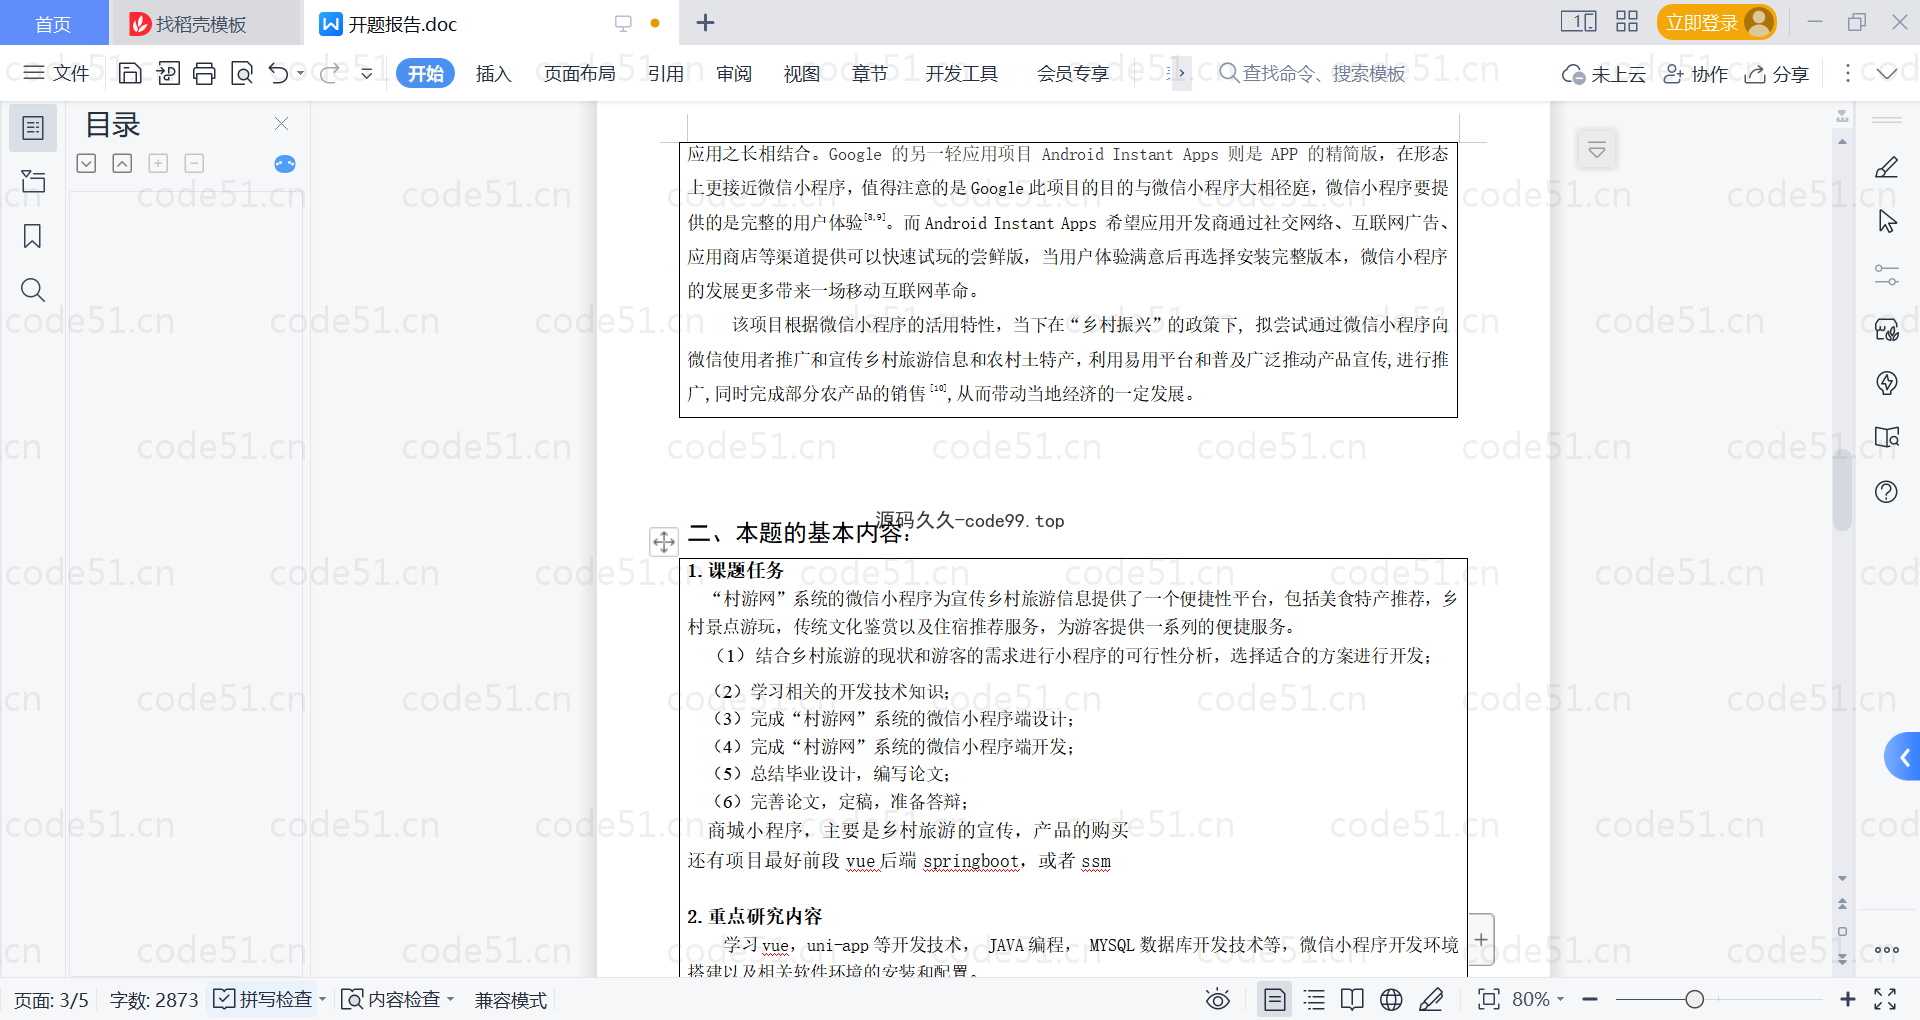Image resolution: width=1920 pixels, height=1020 pixels.
Task: Open the quick access toolbar customize dropdown
Action: [x=366, y=73]
